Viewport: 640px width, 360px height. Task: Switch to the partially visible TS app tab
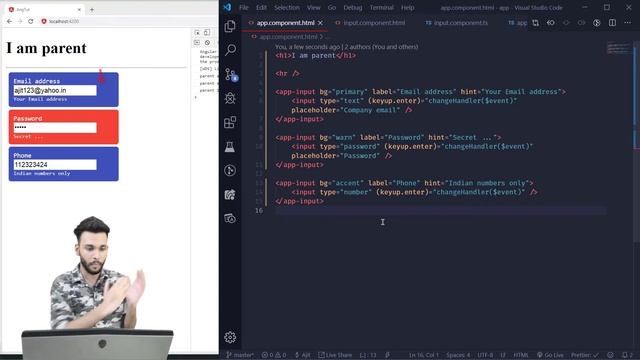(518, 23)
